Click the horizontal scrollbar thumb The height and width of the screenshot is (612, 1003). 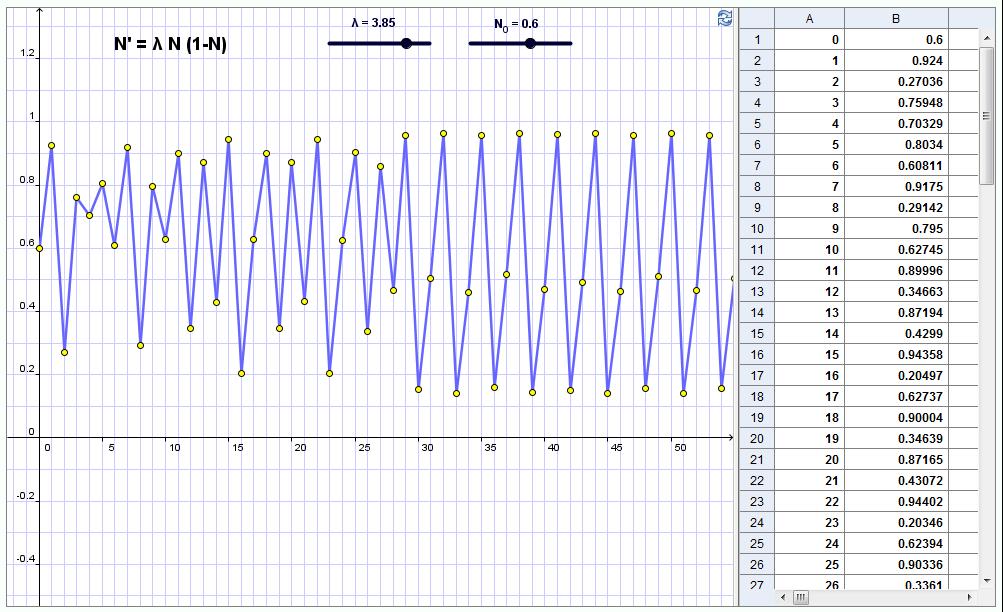801,597
